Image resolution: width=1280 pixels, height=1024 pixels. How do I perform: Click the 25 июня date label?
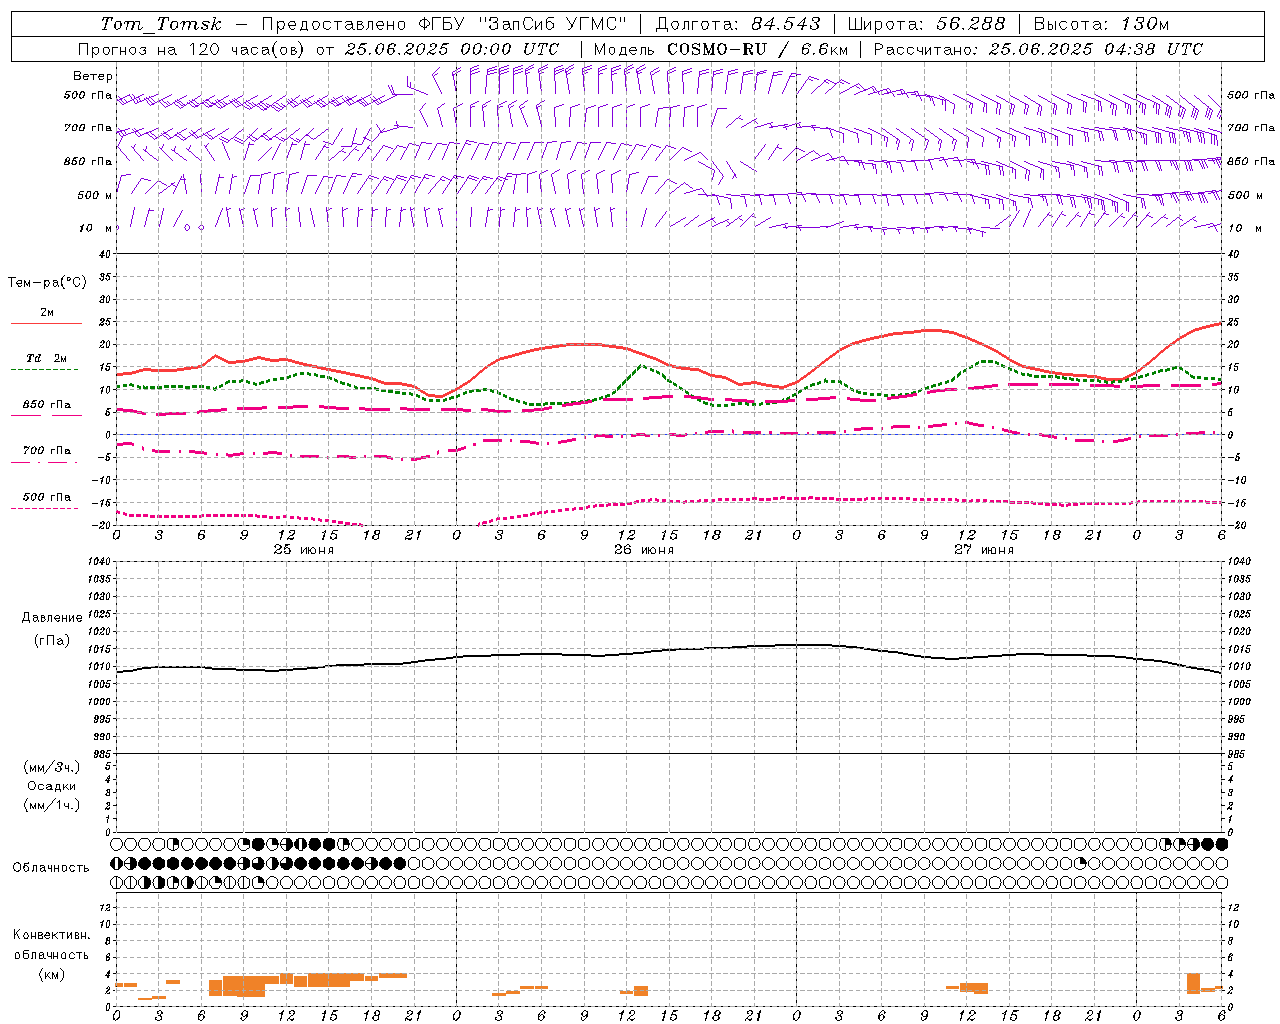click(x=304, y=549)
